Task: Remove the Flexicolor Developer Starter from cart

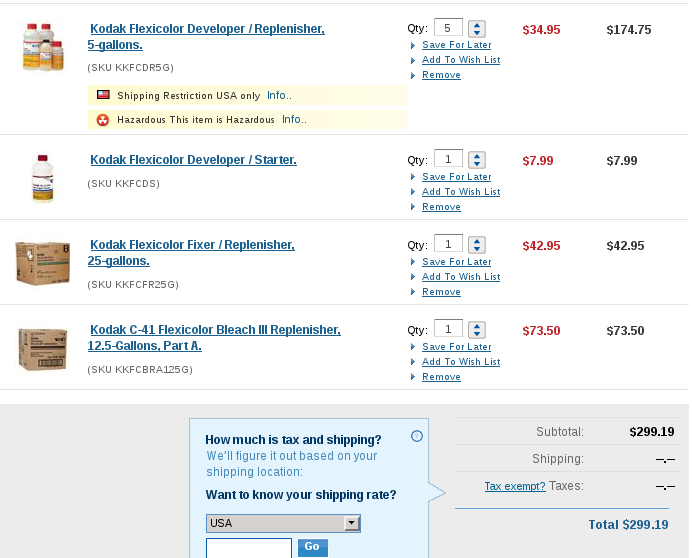Action: pyautogui.click(x=441, y=207)
